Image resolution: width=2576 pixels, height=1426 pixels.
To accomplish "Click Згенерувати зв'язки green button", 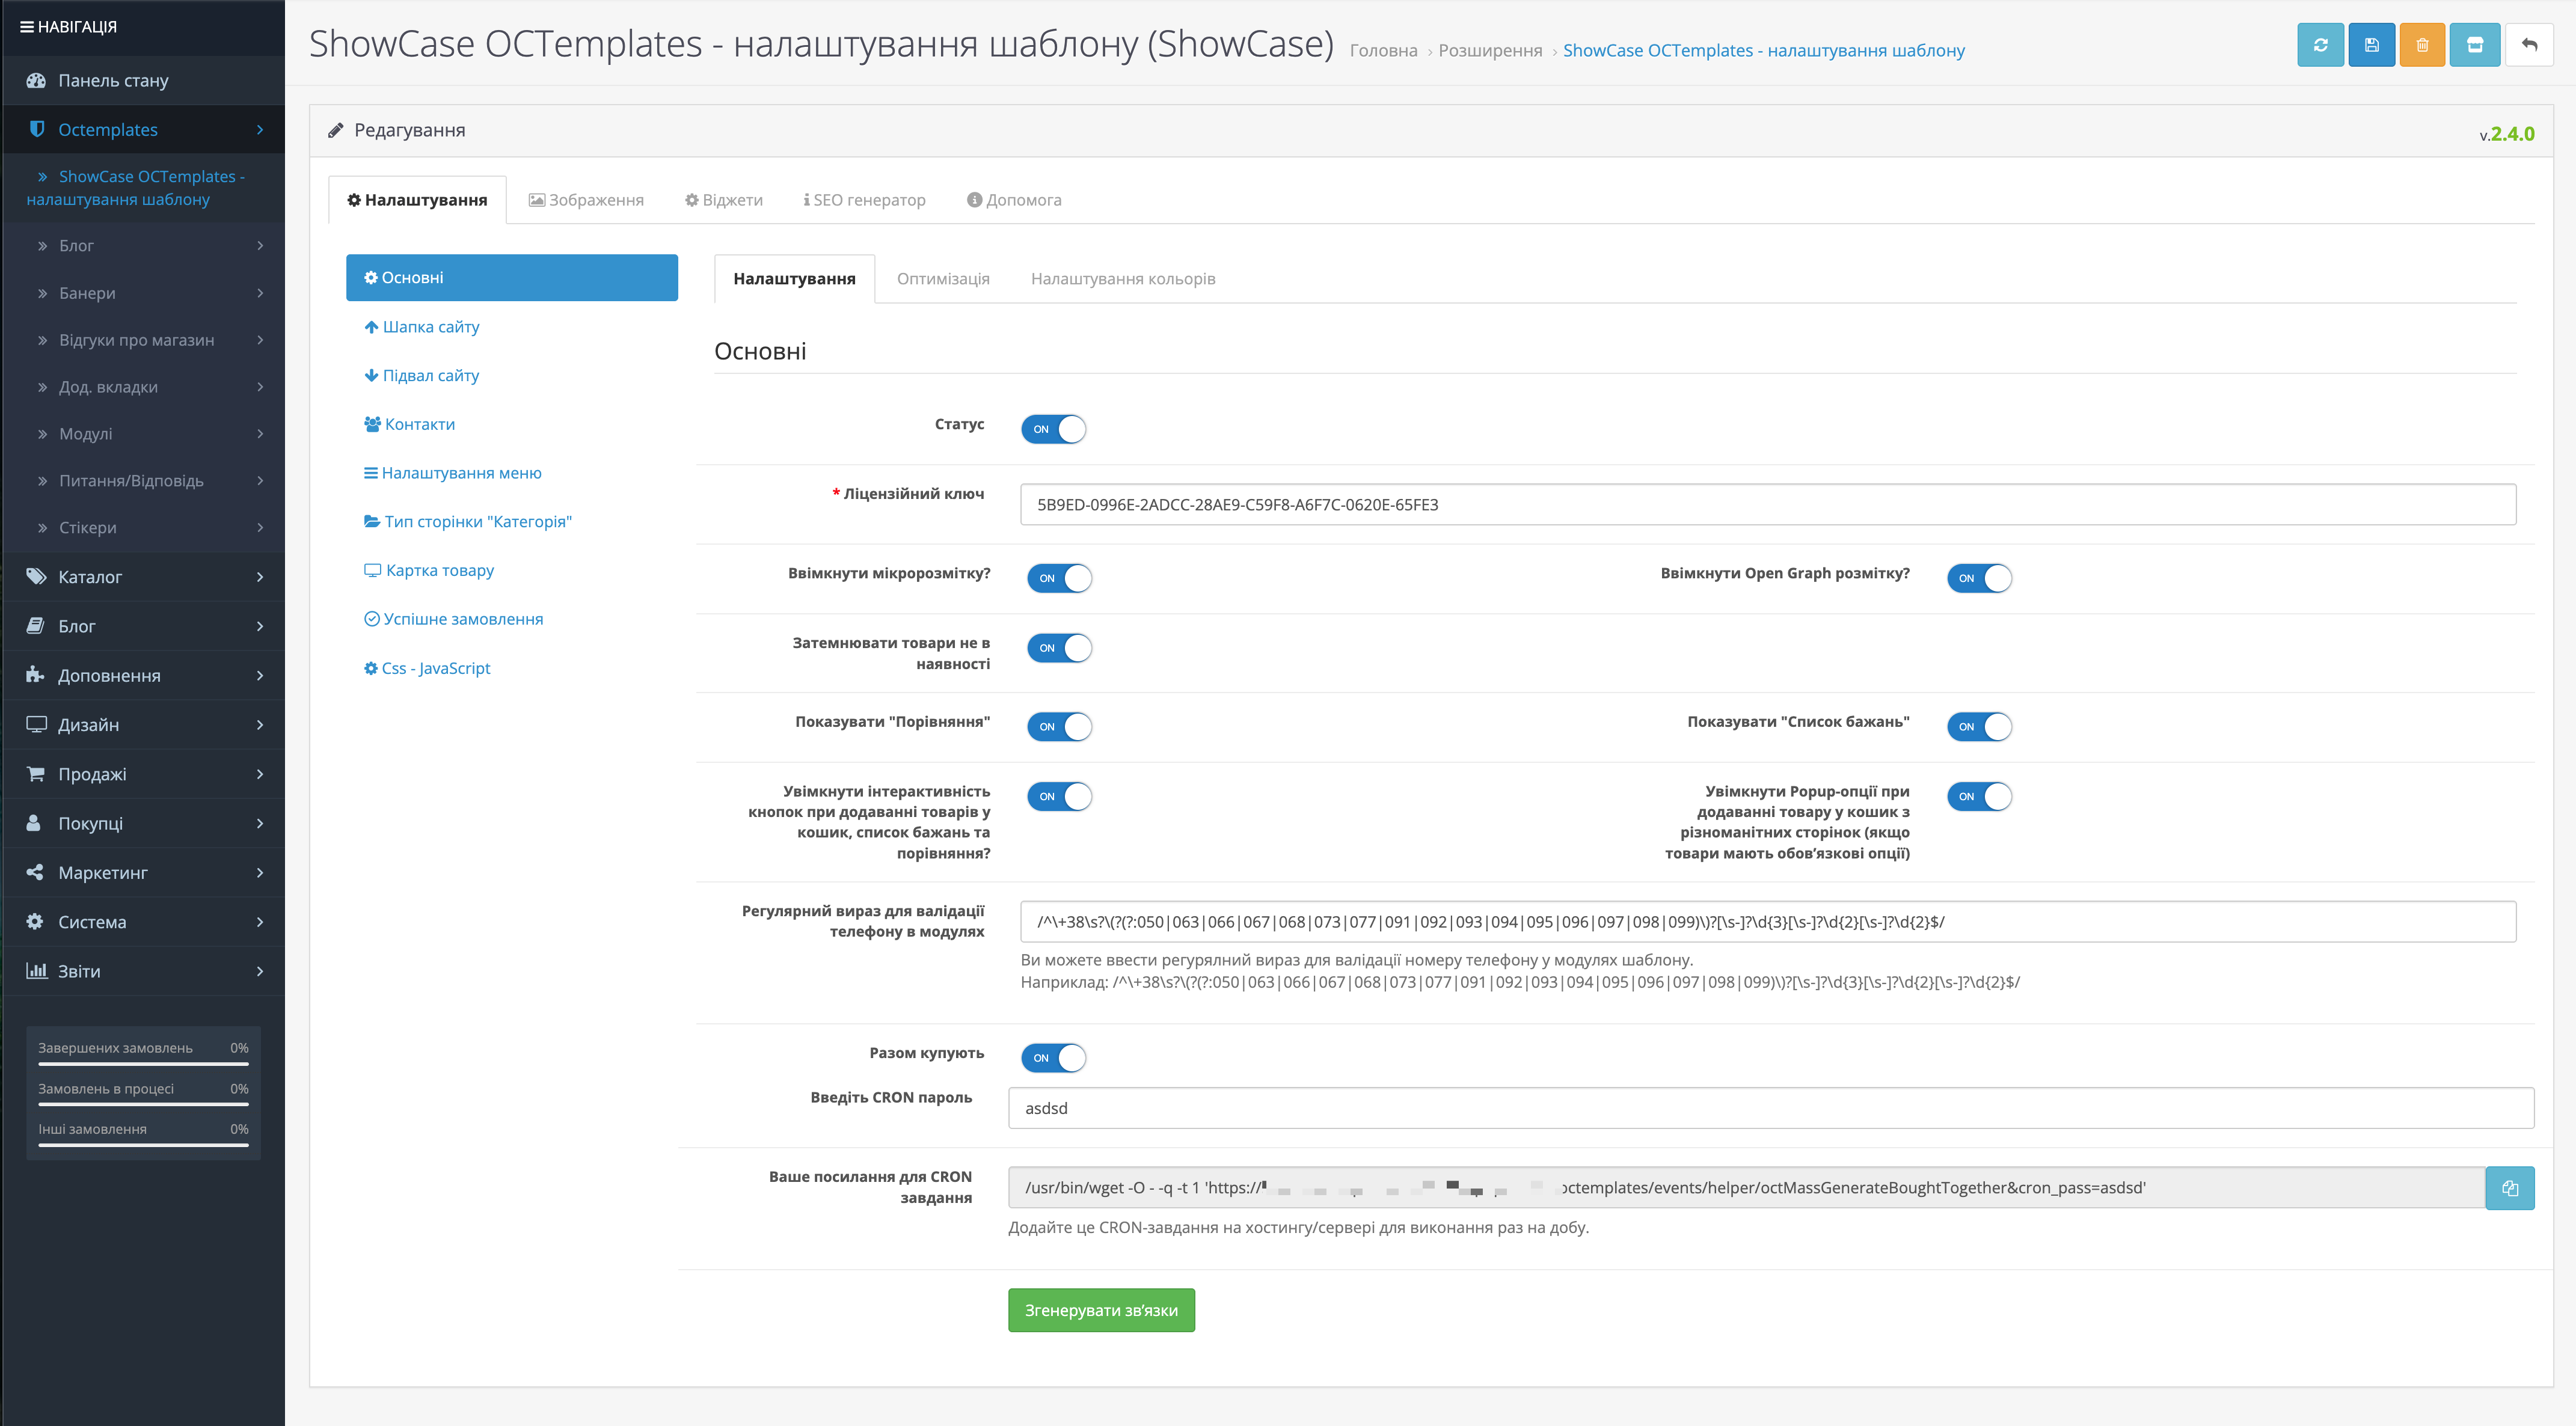I will tap(1101, 1310).
